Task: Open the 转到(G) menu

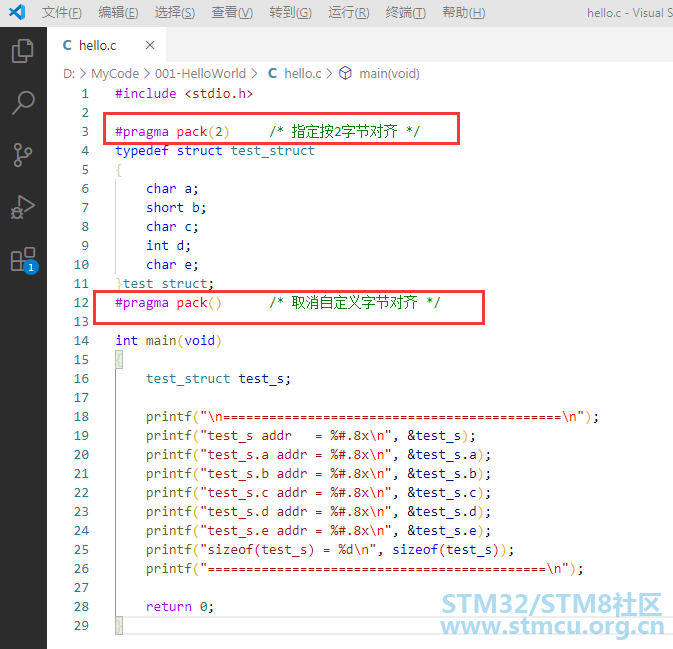Action: pyautogui.click(x=291, y=13)
